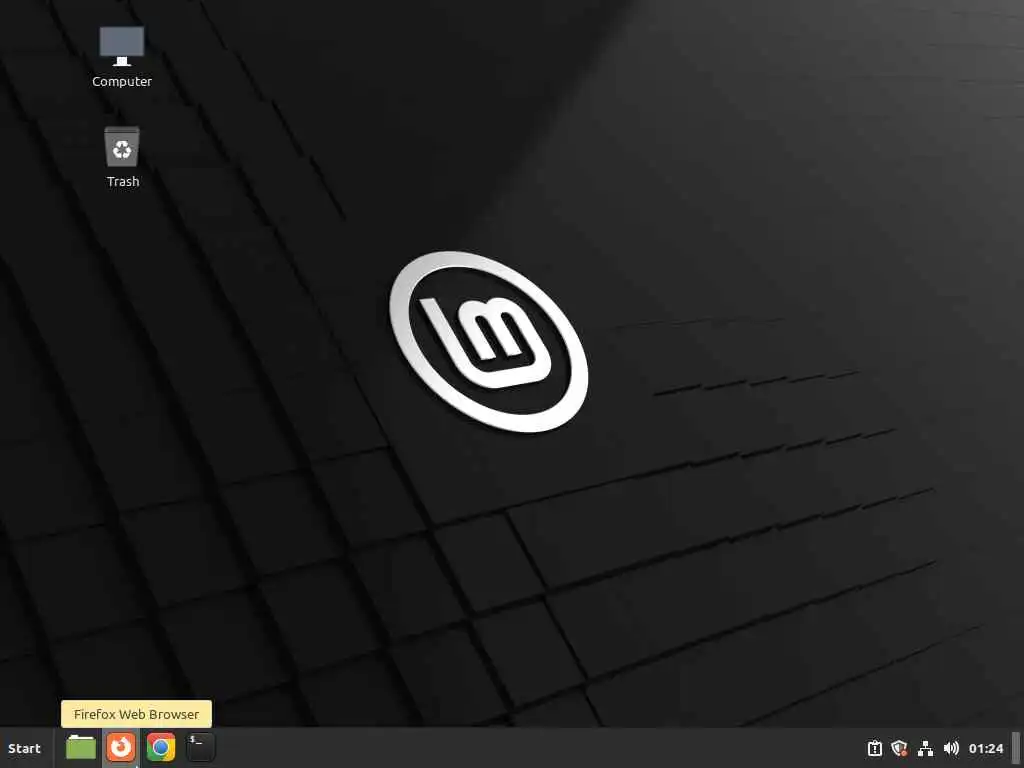Open Google Chrome from the panel

pyautogui.click(x=161, y=747)
